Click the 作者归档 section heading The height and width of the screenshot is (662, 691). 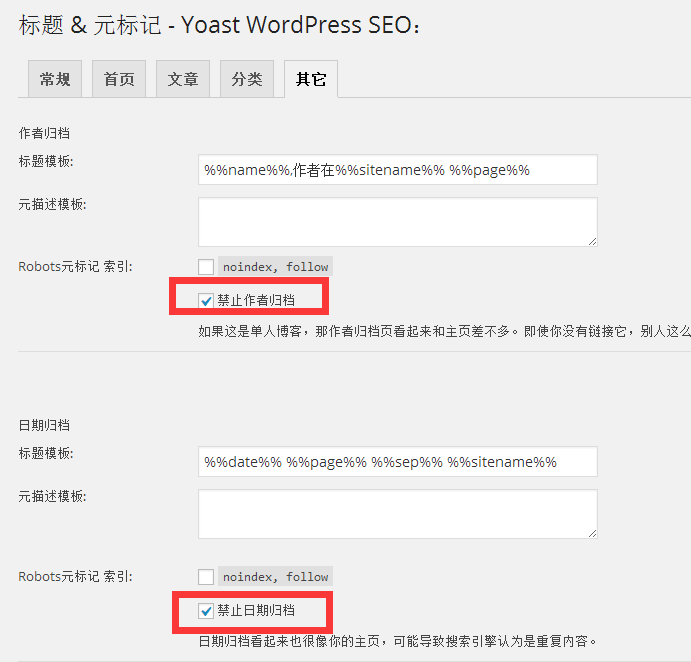(44, 133)
